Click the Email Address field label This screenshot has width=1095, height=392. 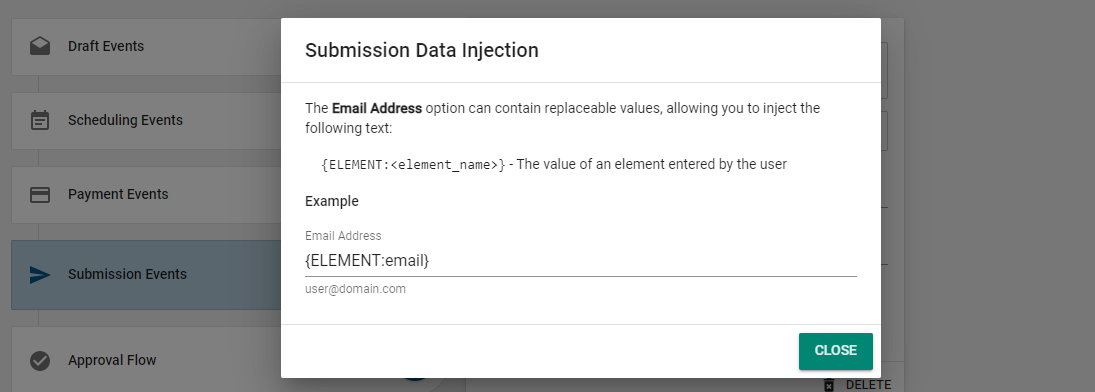pyautogui.click(x=343, y=235)
